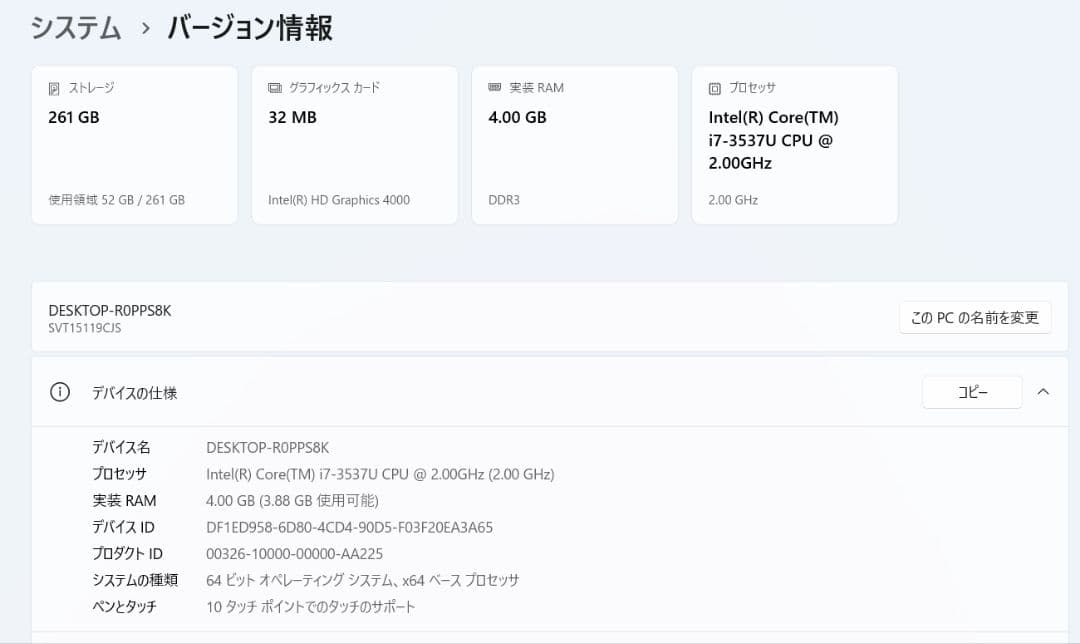Click the graphics card icon on the グラフィックス カード card
This screenshot has width=1080, height=644.
[272, 87]
